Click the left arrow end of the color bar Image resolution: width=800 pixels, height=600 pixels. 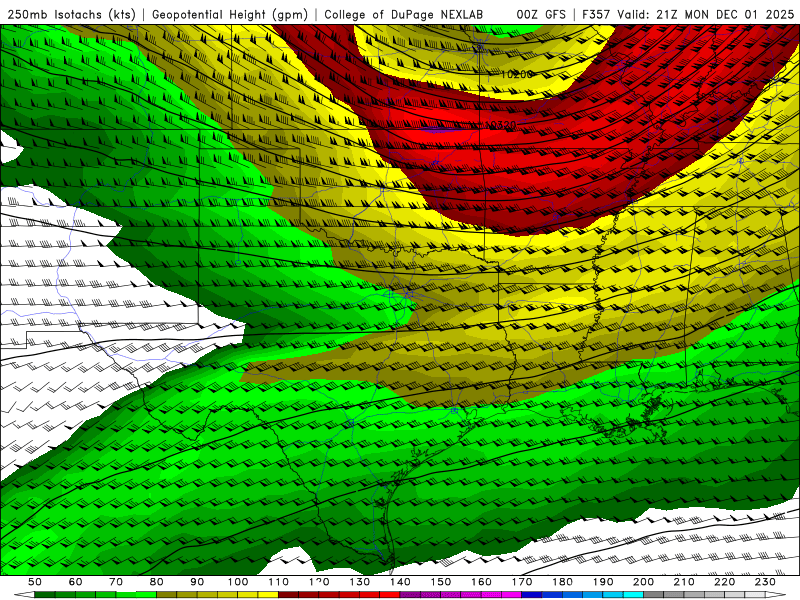point(24,594)
